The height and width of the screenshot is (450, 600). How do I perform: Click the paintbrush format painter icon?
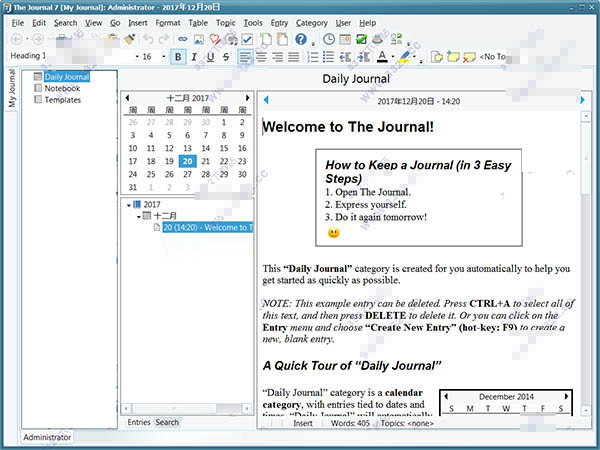click(x=129, y=39)
